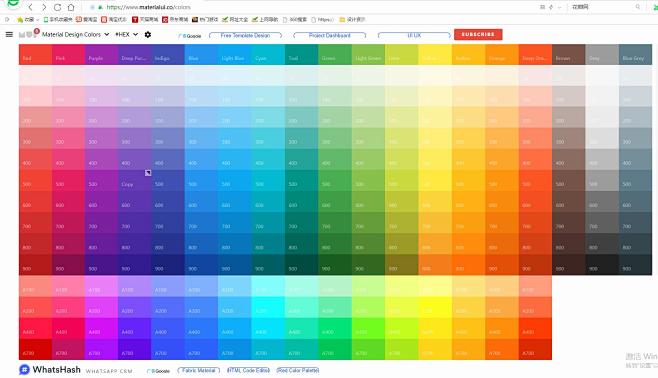
Task: Open the HTML Code Editor link
Action: pyautogui.click(x=248, y=370)
